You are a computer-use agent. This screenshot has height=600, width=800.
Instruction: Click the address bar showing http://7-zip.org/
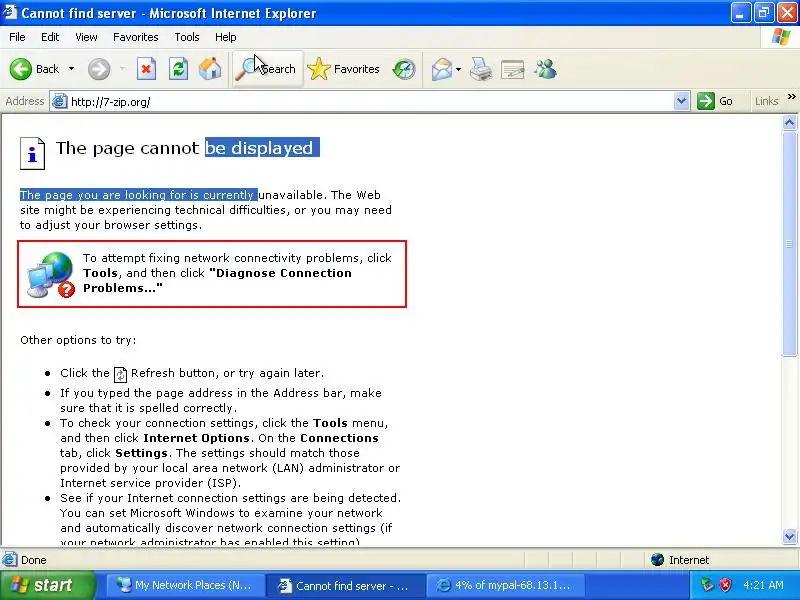[370, 102]
